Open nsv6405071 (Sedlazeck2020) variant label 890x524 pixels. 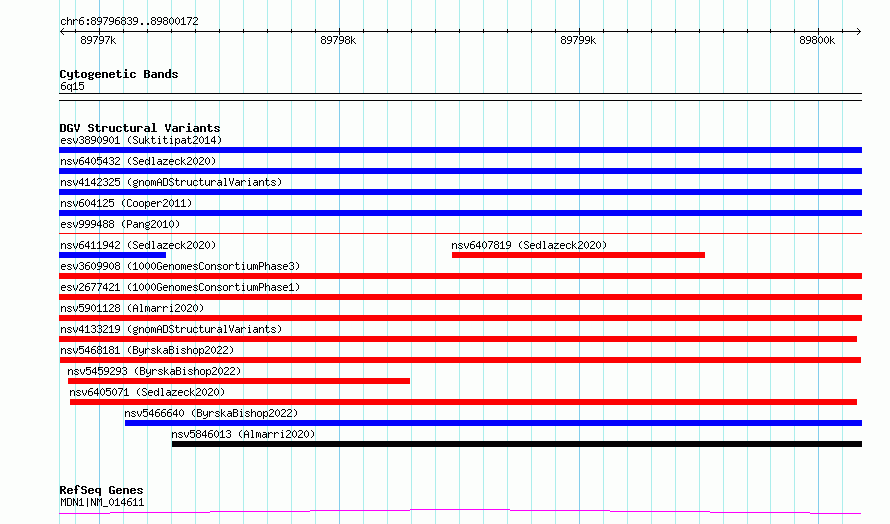(147, 392)
